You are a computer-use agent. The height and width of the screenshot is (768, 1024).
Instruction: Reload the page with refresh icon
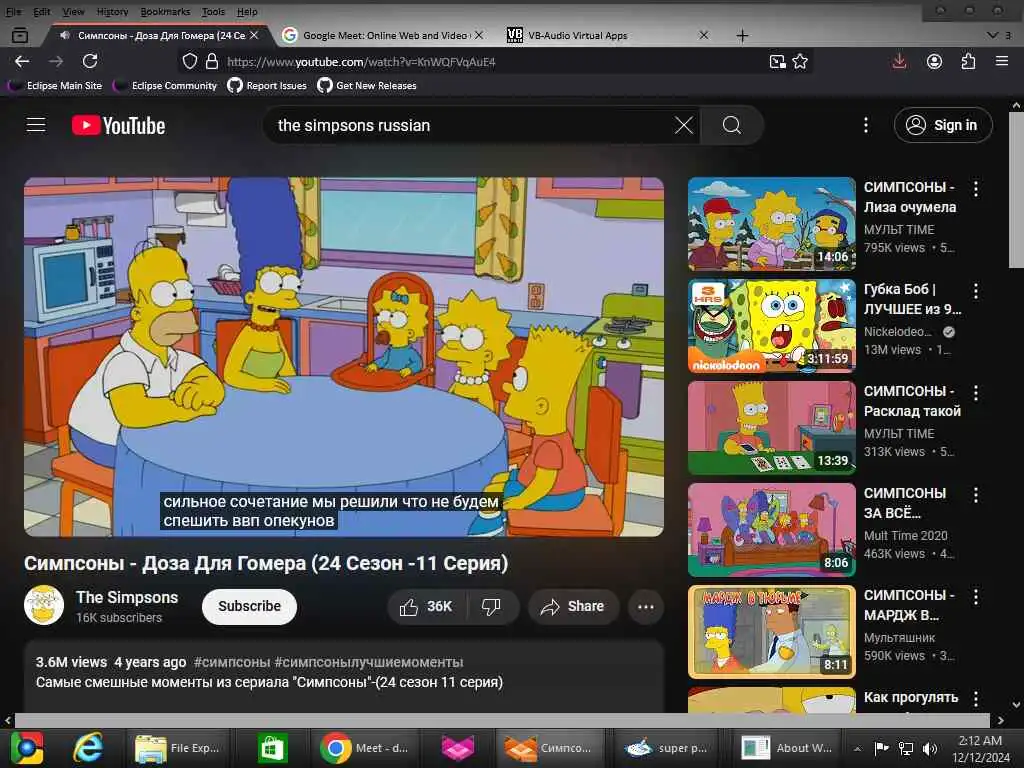tap(90, 61)
